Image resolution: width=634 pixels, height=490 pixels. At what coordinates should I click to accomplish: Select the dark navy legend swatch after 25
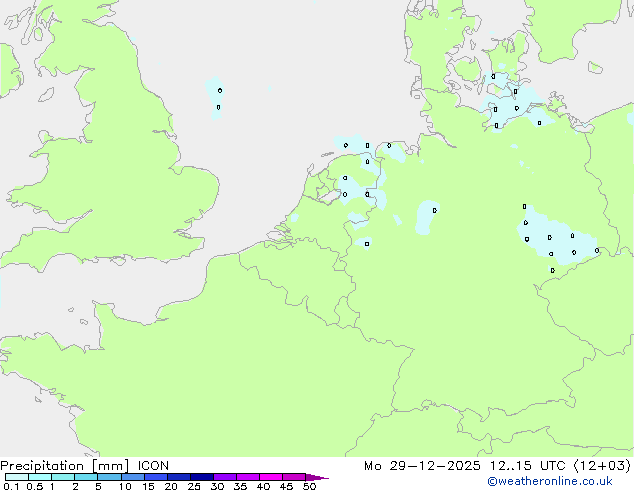202,478
